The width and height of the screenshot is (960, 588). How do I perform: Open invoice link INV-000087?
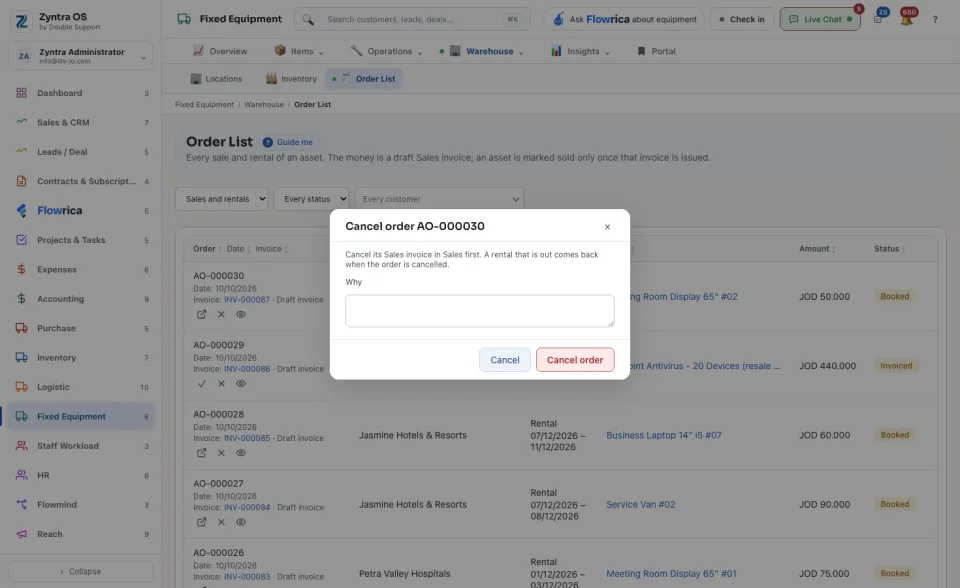click(247, 300)
